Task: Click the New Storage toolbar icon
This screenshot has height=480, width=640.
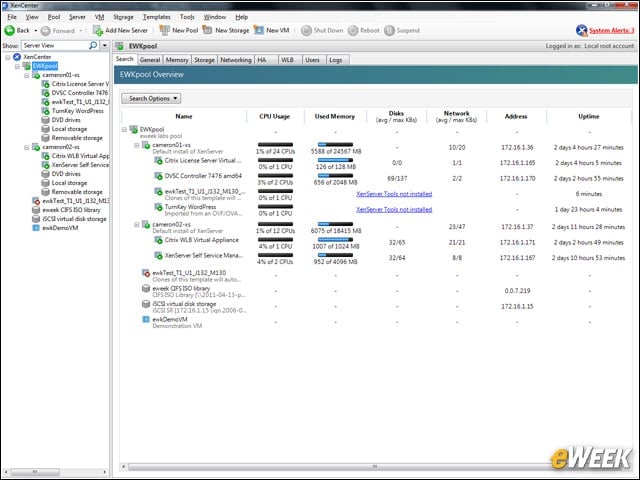Action: tap(207, 30)
